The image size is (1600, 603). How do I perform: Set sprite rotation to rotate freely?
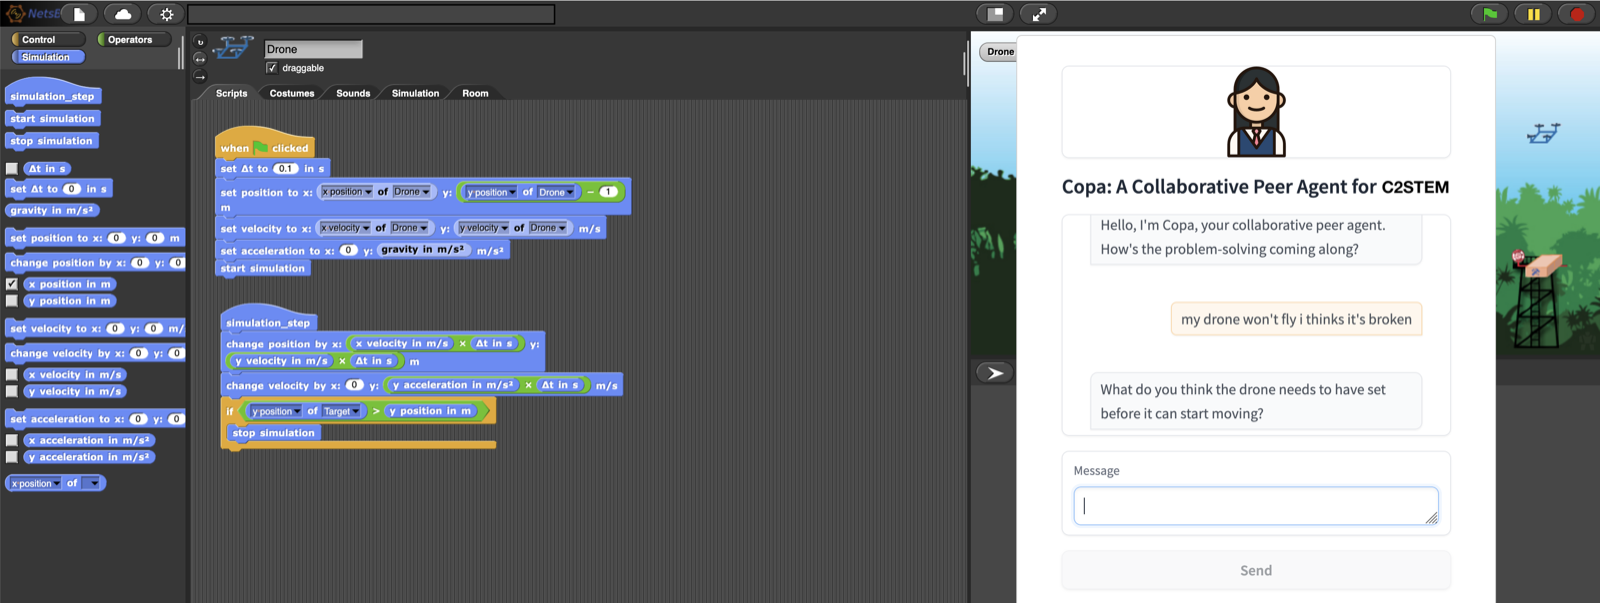click(x=200, y=42)
